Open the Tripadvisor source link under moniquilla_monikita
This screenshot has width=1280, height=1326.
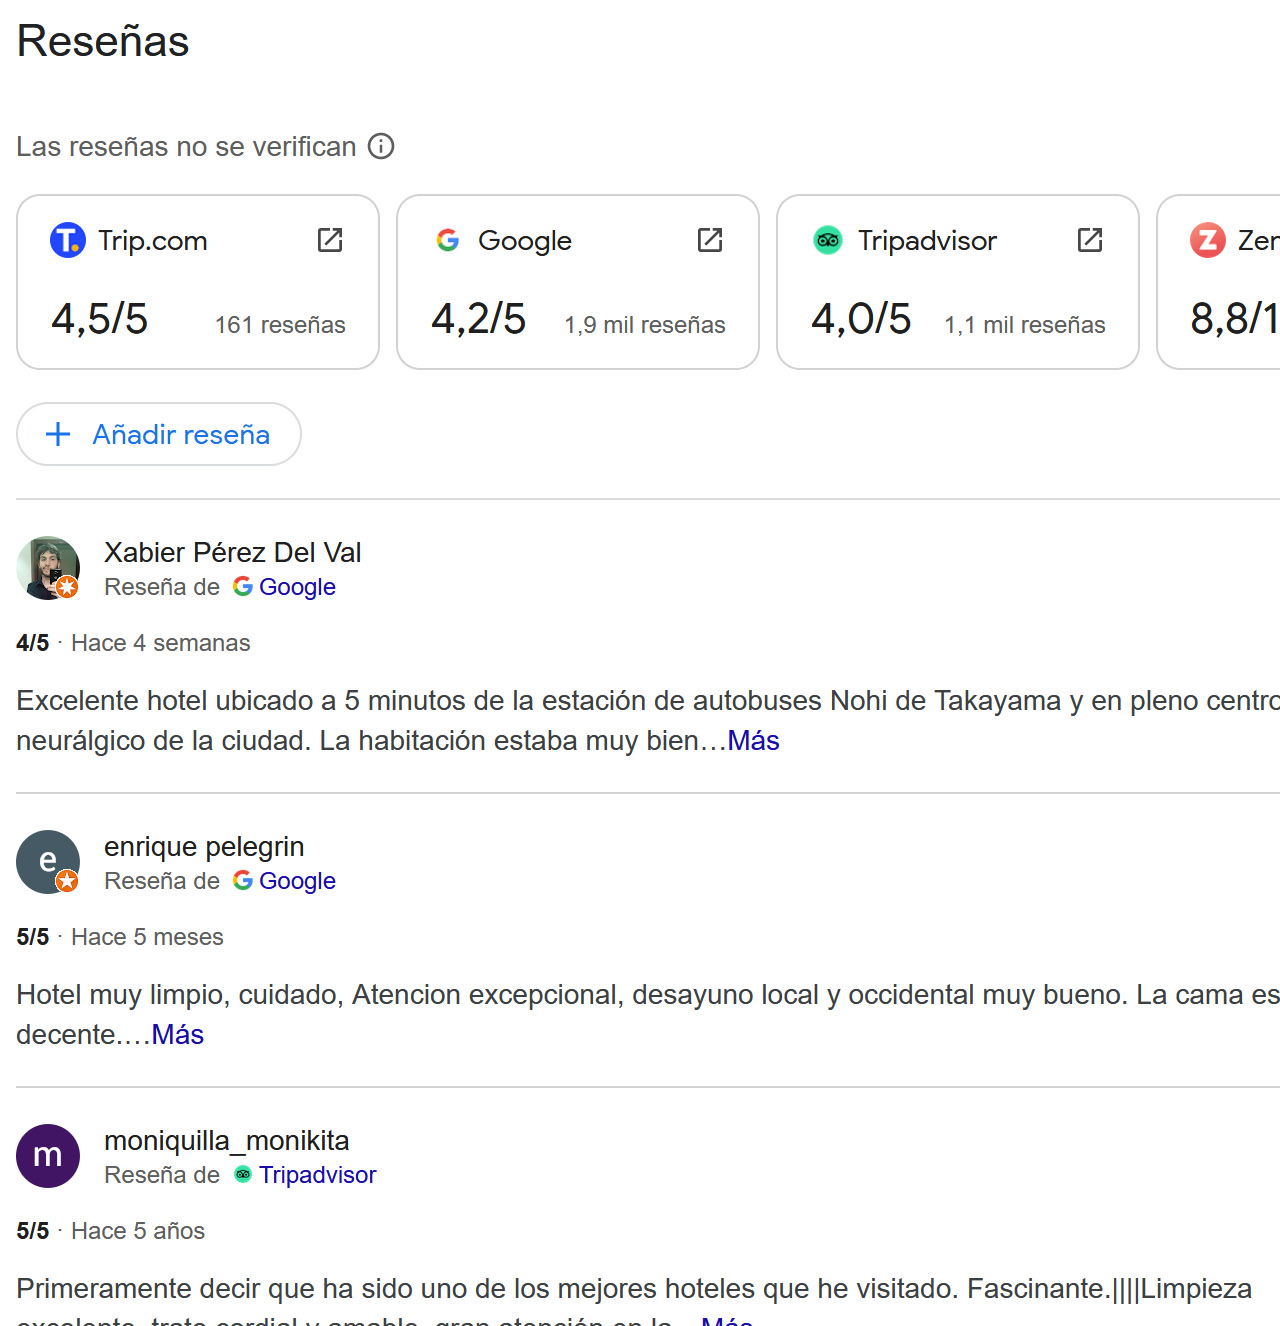pos(317,1175)
